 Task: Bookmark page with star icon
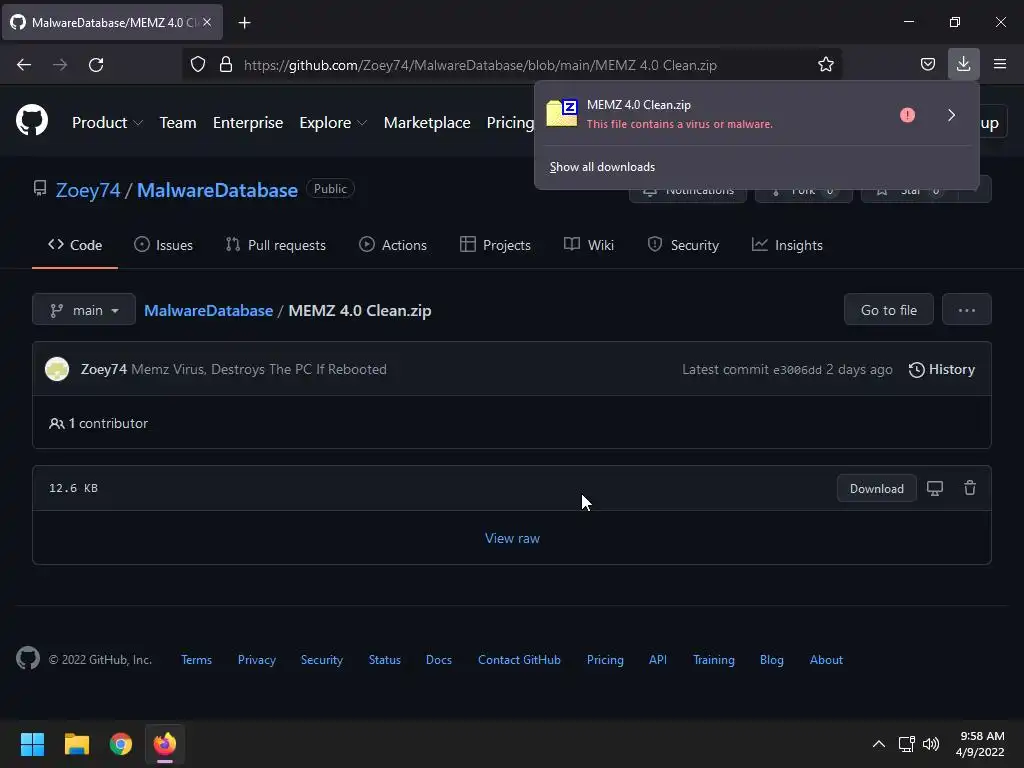[825, 64]
